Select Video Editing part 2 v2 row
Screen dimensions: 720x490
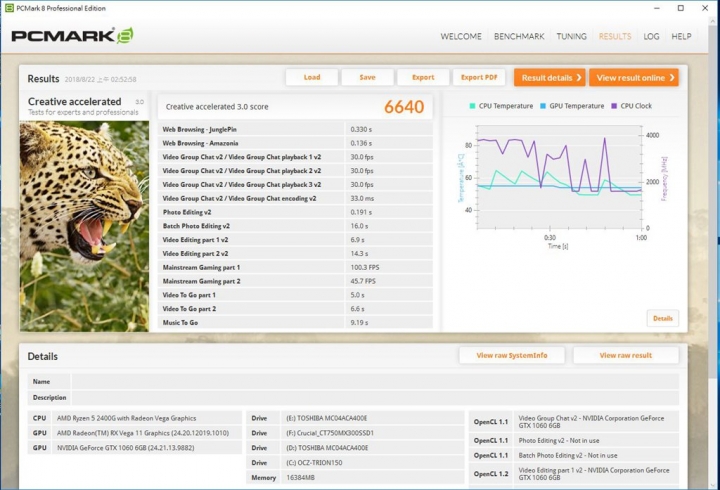[295, 253]
